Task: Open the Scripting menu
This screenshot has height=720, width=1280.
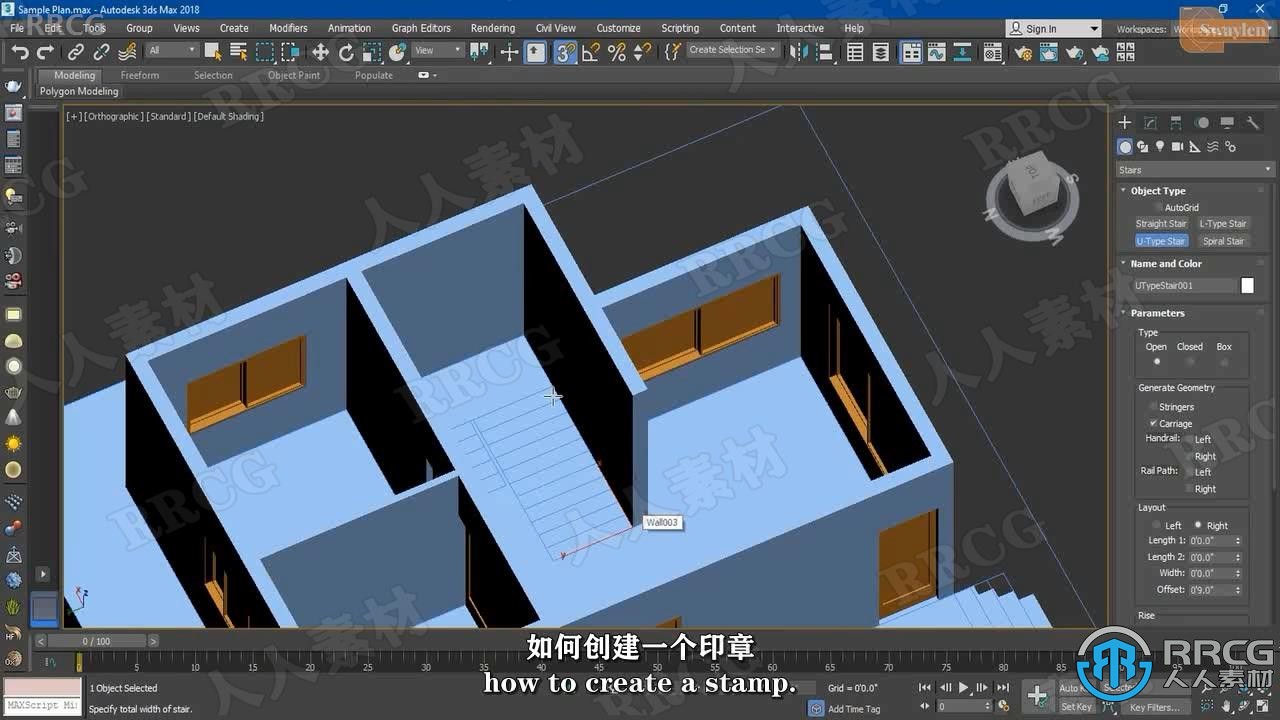Action: click(680, 28)
